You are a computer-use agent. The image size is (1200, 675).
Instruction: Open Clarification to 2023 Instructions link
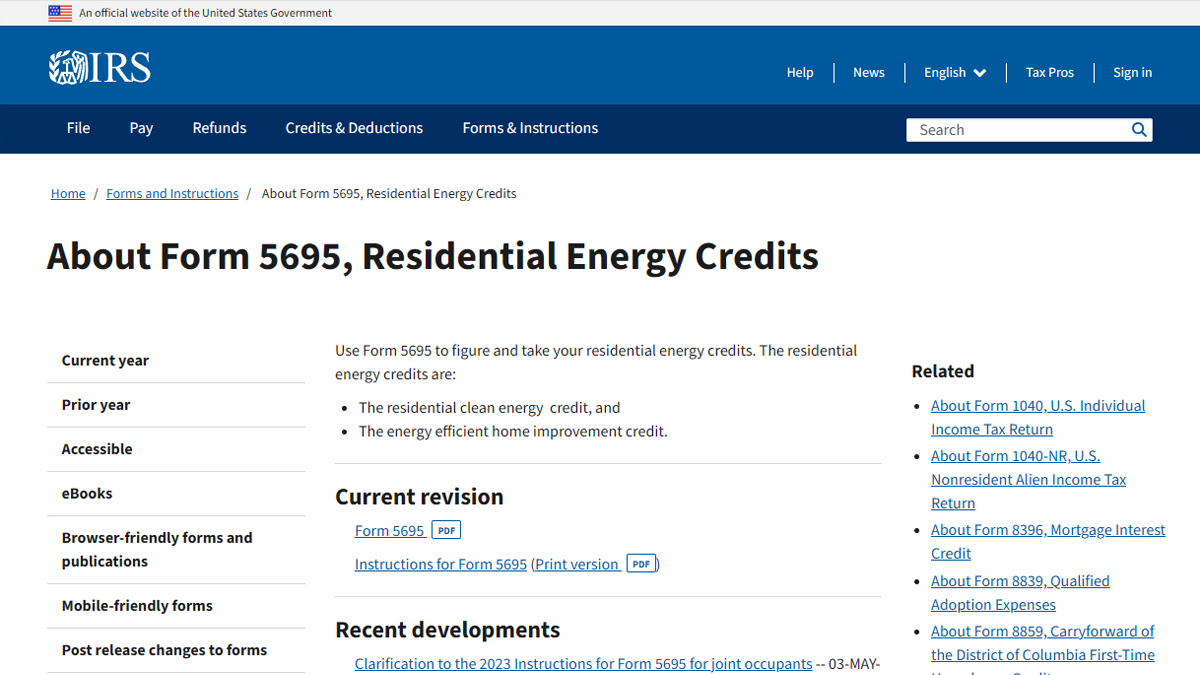tap(584, 663)
